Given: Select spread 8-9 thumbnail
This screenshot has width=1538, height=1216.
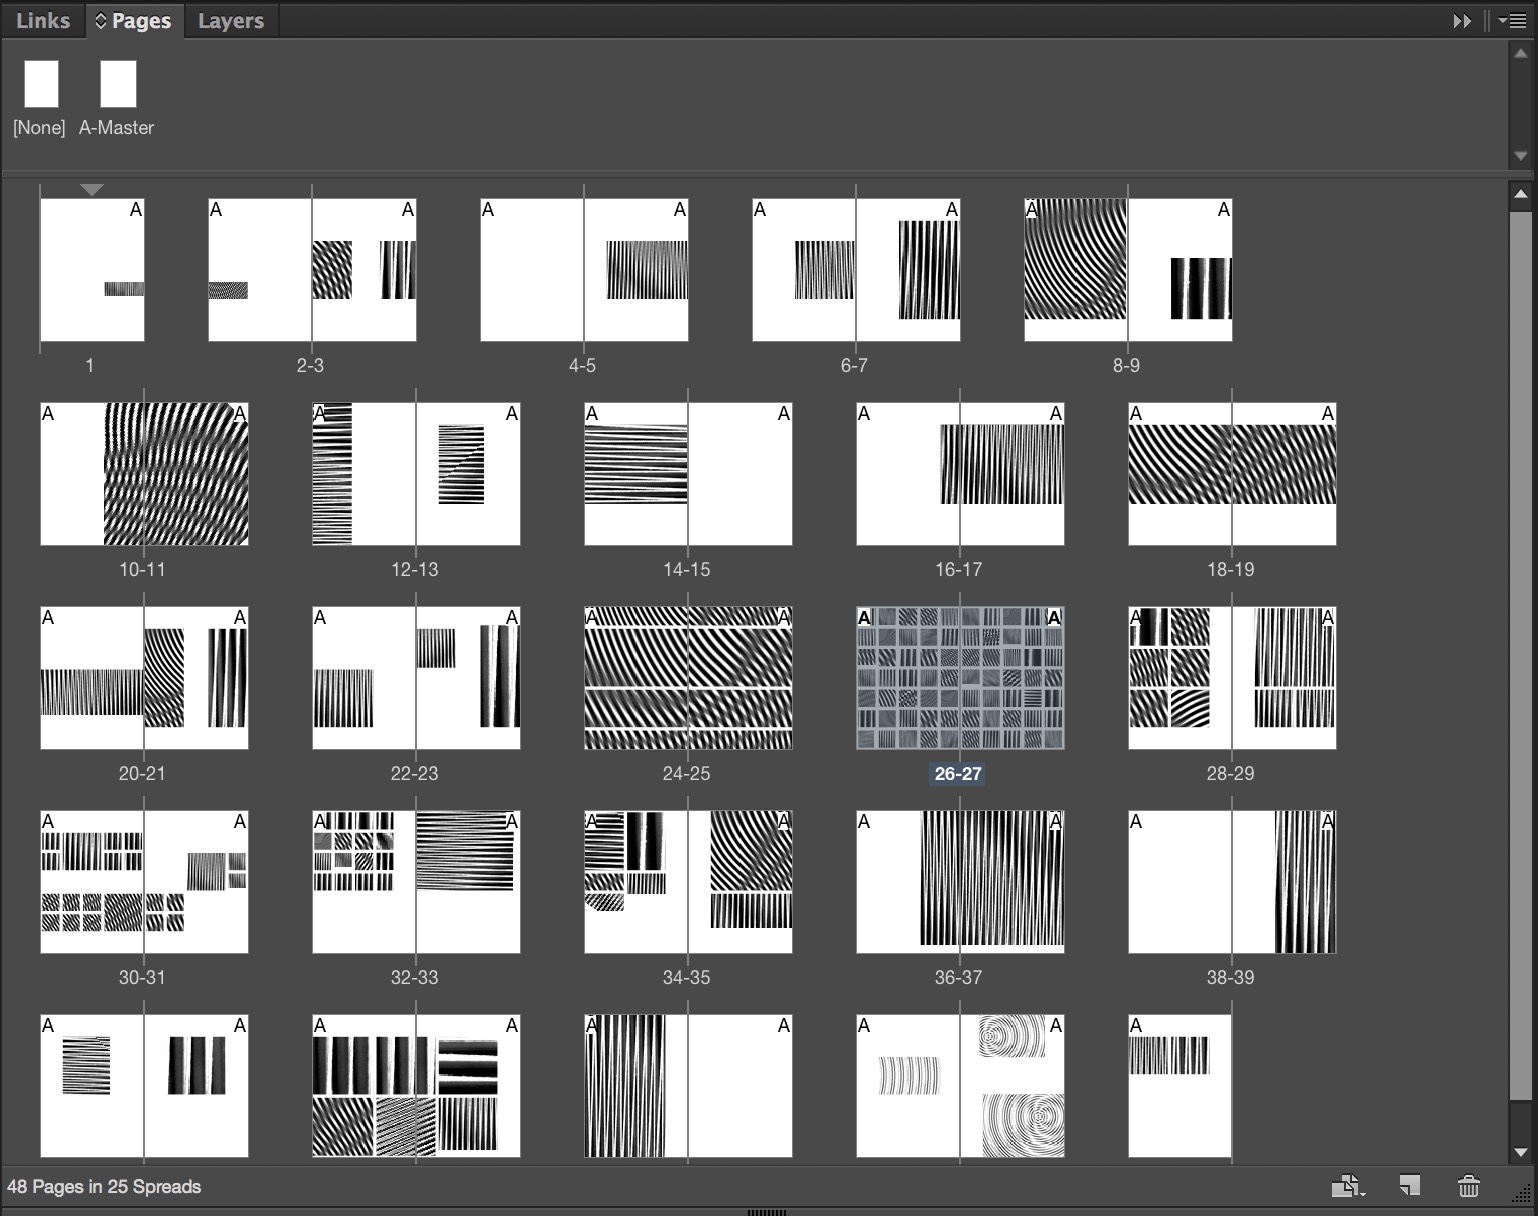Looking at the screenshot, I should (1128, 270).
